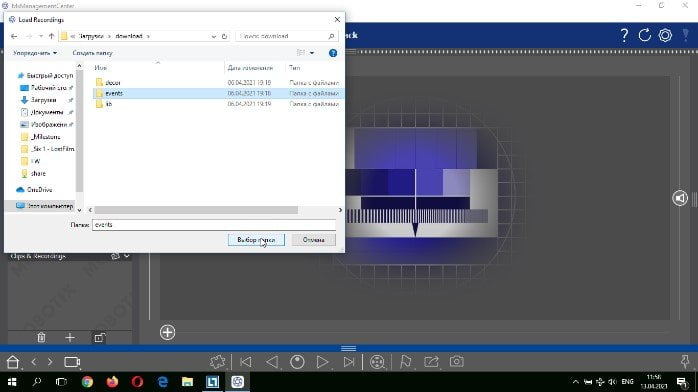Open recent locations dropdown arrow in dialog

tap(41, 36)
